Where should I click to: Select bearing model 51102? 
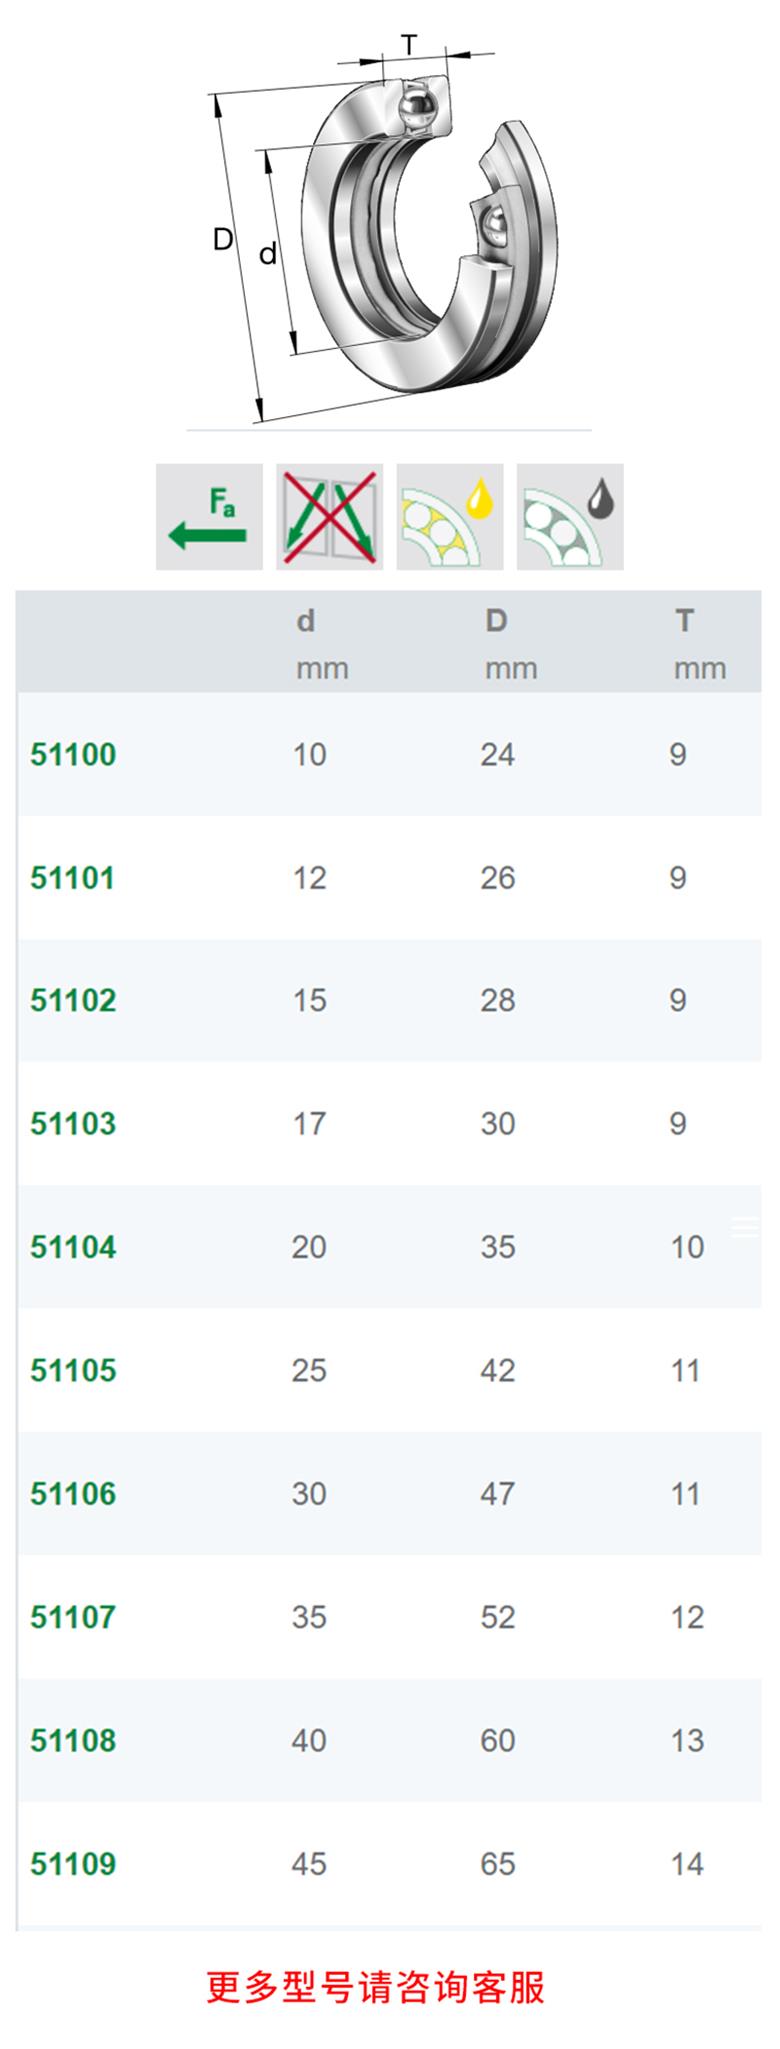click(x=73, y=1000)
